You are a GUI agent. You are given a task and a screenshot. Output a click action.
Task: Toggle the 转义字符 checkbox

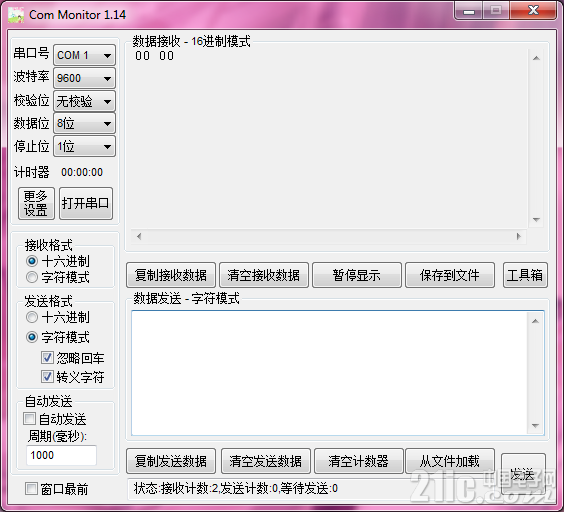coord(47,377)
